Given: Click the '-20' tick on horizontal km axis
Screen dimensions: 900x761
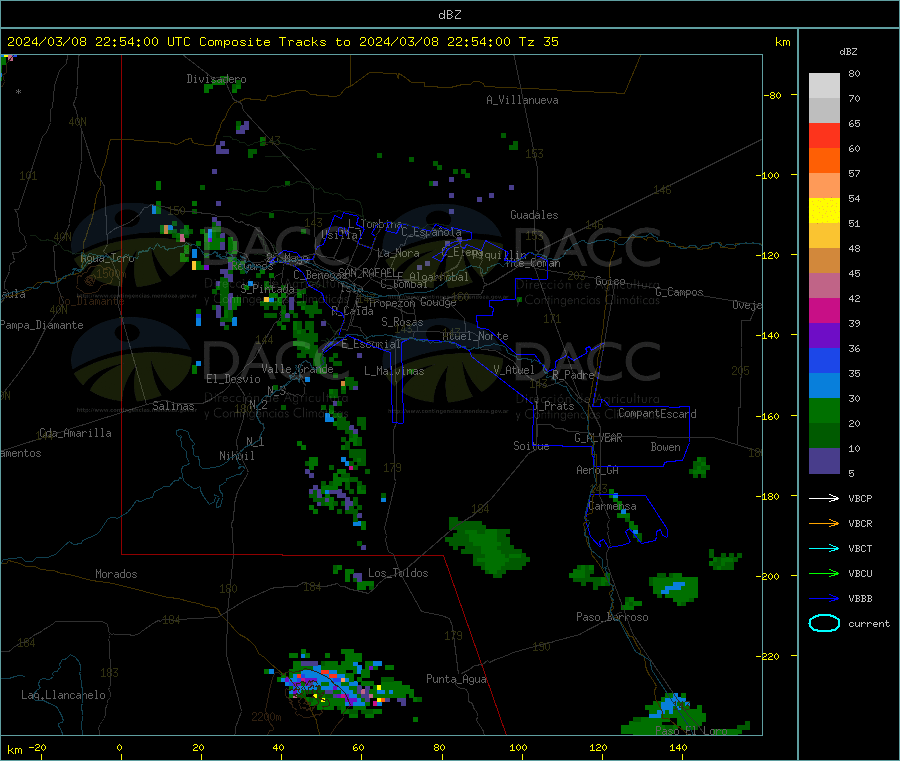Looking at the screenshot, I should 37,747.
